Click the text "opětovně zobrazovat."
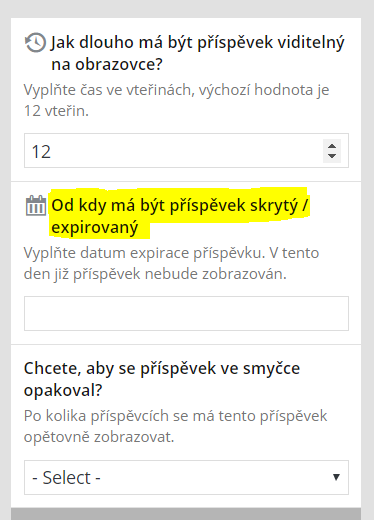The width and height of the screenshot is (374, 520). pos(99,437)
